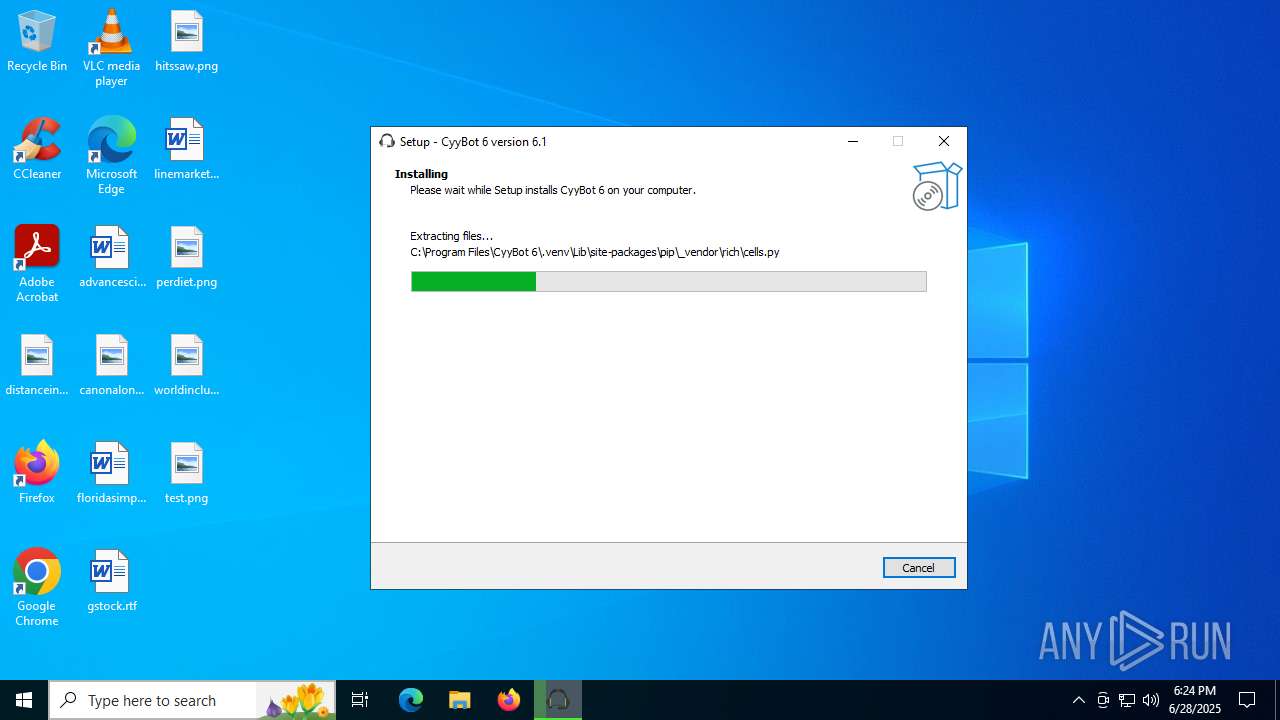Viewport: 1280px width, 720px height.
Task: Click the extracting file path text
Action: coord(595,252)
